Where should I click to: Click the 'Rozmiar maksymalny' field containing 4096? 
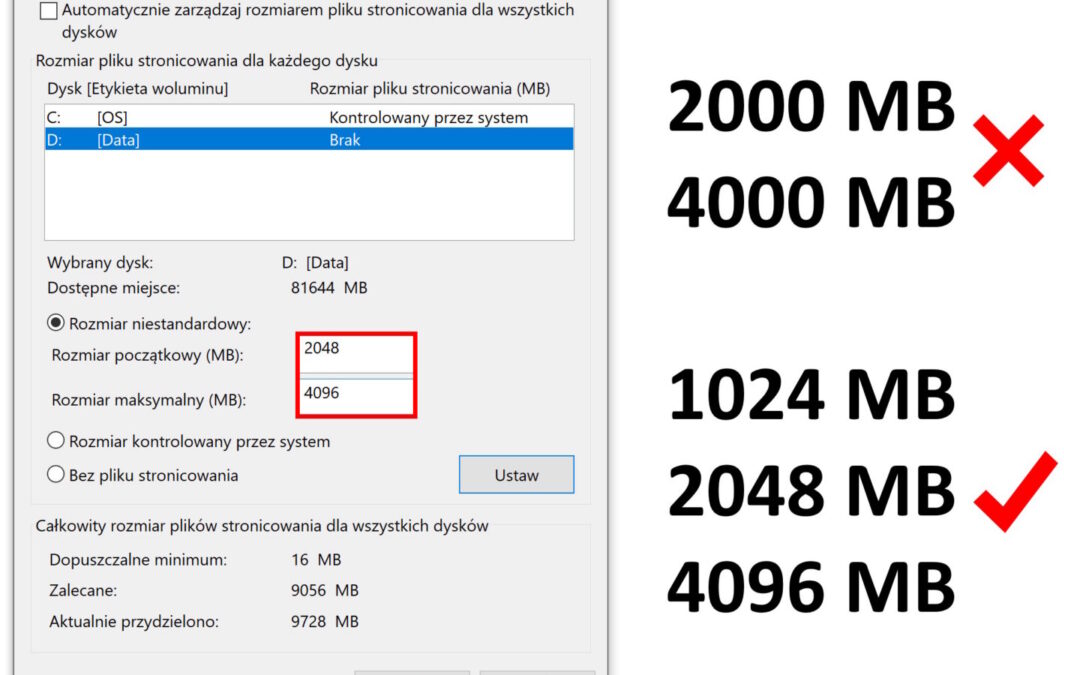[355, 394]
